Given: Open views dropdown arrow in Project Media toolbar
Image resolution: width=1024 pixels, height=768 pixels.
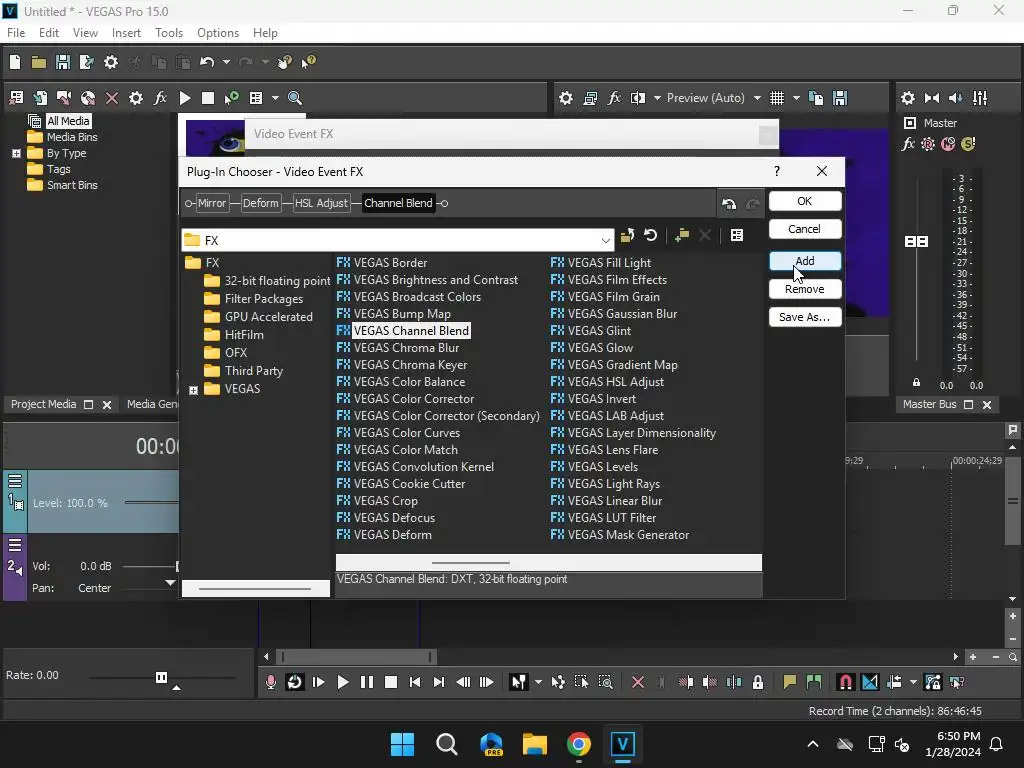Looking at the screenshot, I should (x=275, y=98).
